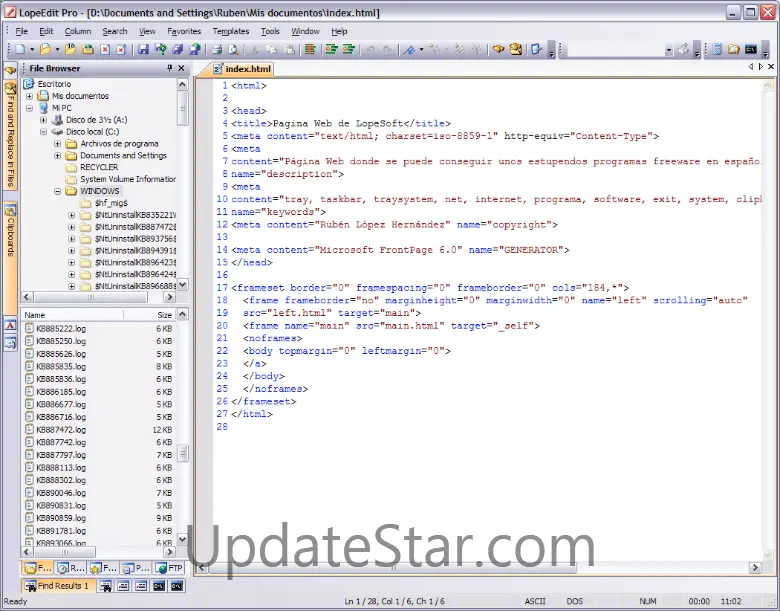Click the second Find Results binoculars icon
The width and height of the screenshot is (780, 611).
[105, 586]
